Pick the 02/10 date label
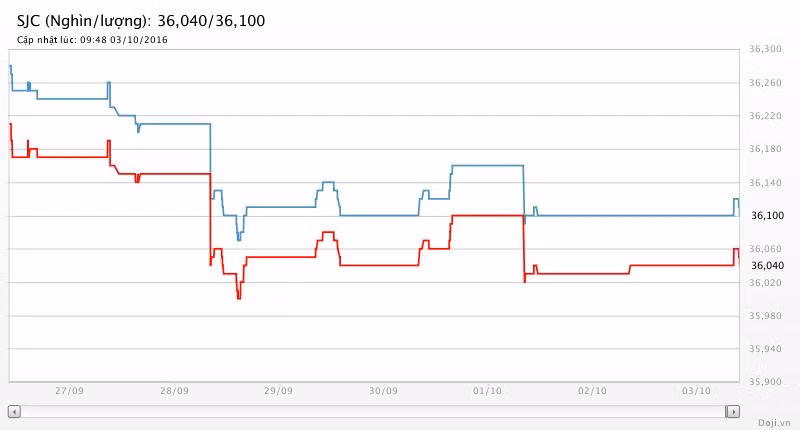800x430 pixels. [593, 391]
